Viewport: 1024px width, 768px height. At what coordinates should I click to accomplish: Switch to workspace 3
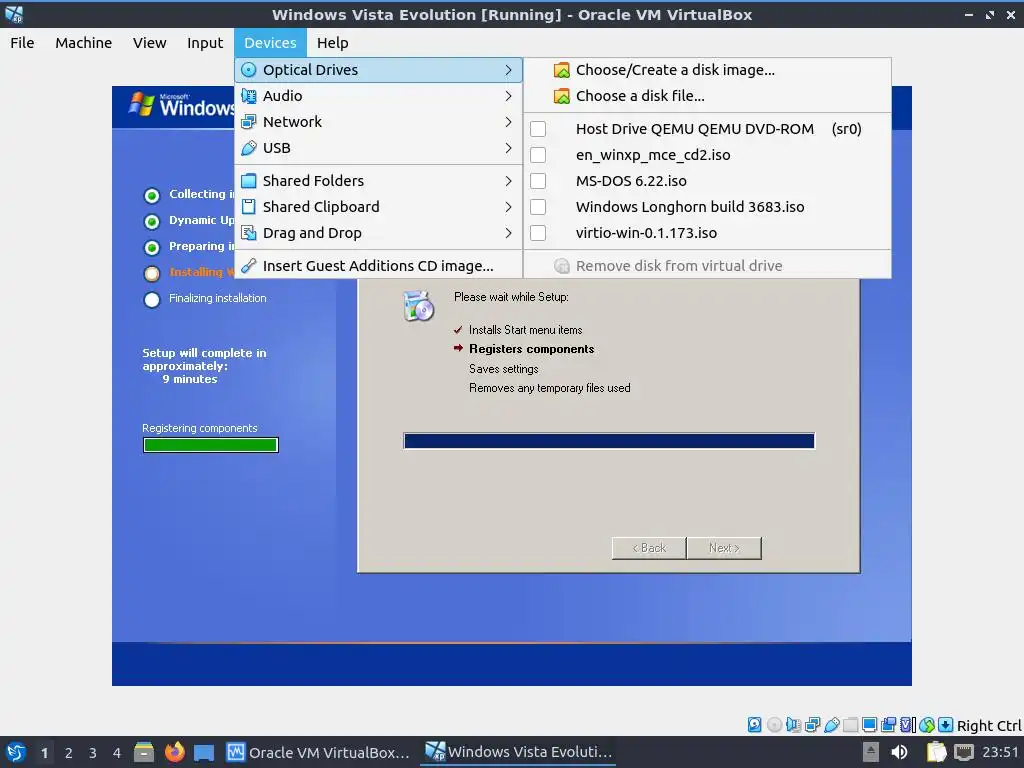93,753
